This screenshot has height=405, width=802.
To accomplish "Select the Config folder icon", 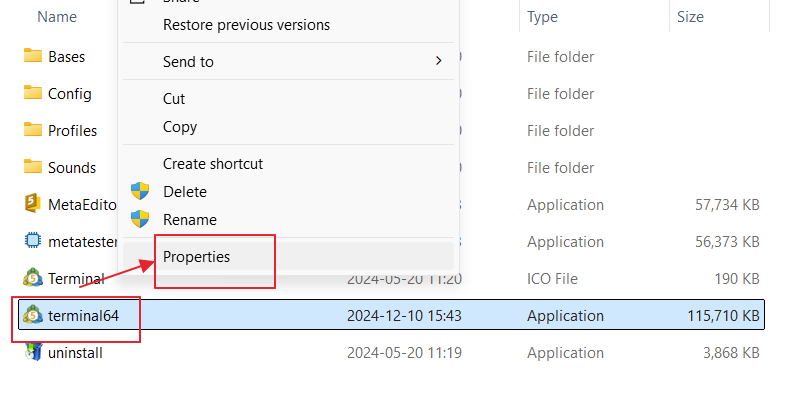I will click(x=33, y=93).
